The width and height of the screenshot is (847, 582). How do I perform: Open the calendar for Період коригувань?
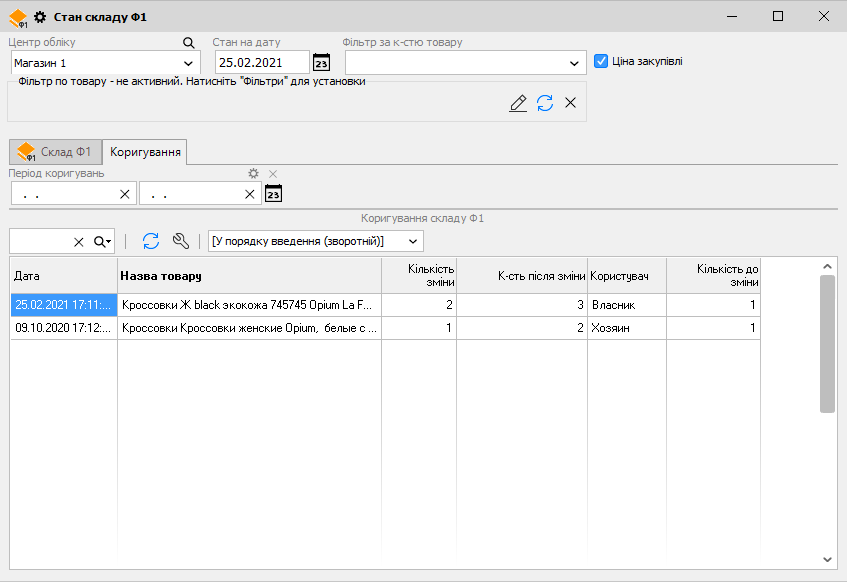point(273,194)
